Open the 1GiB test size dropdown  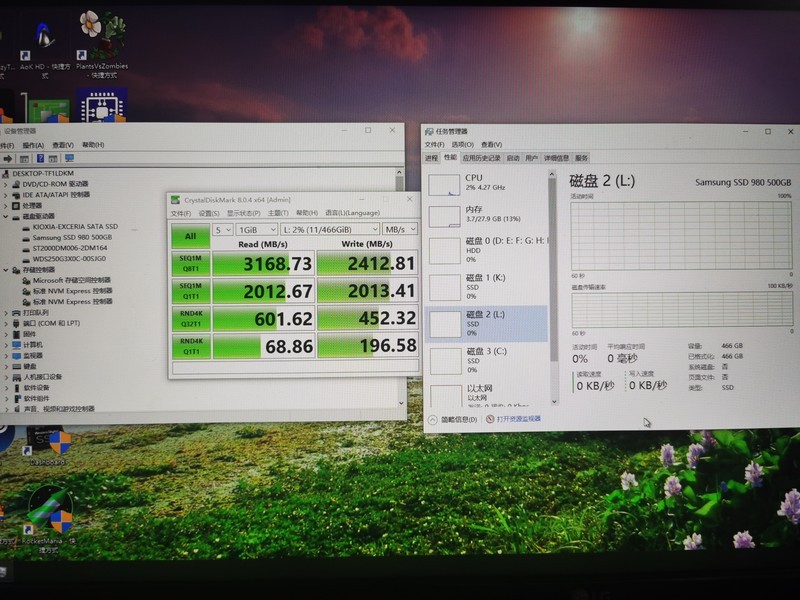click(x=256, y=230)
